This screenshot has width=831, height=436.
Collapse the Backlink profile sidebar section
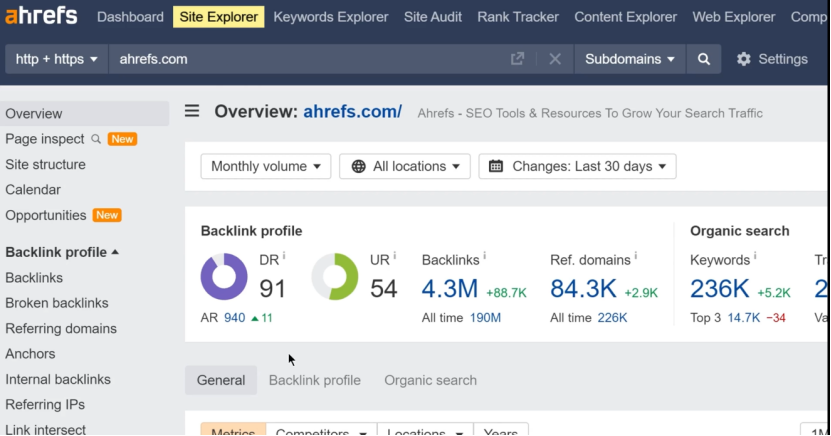pyautogui.click(x=62, y=252)
